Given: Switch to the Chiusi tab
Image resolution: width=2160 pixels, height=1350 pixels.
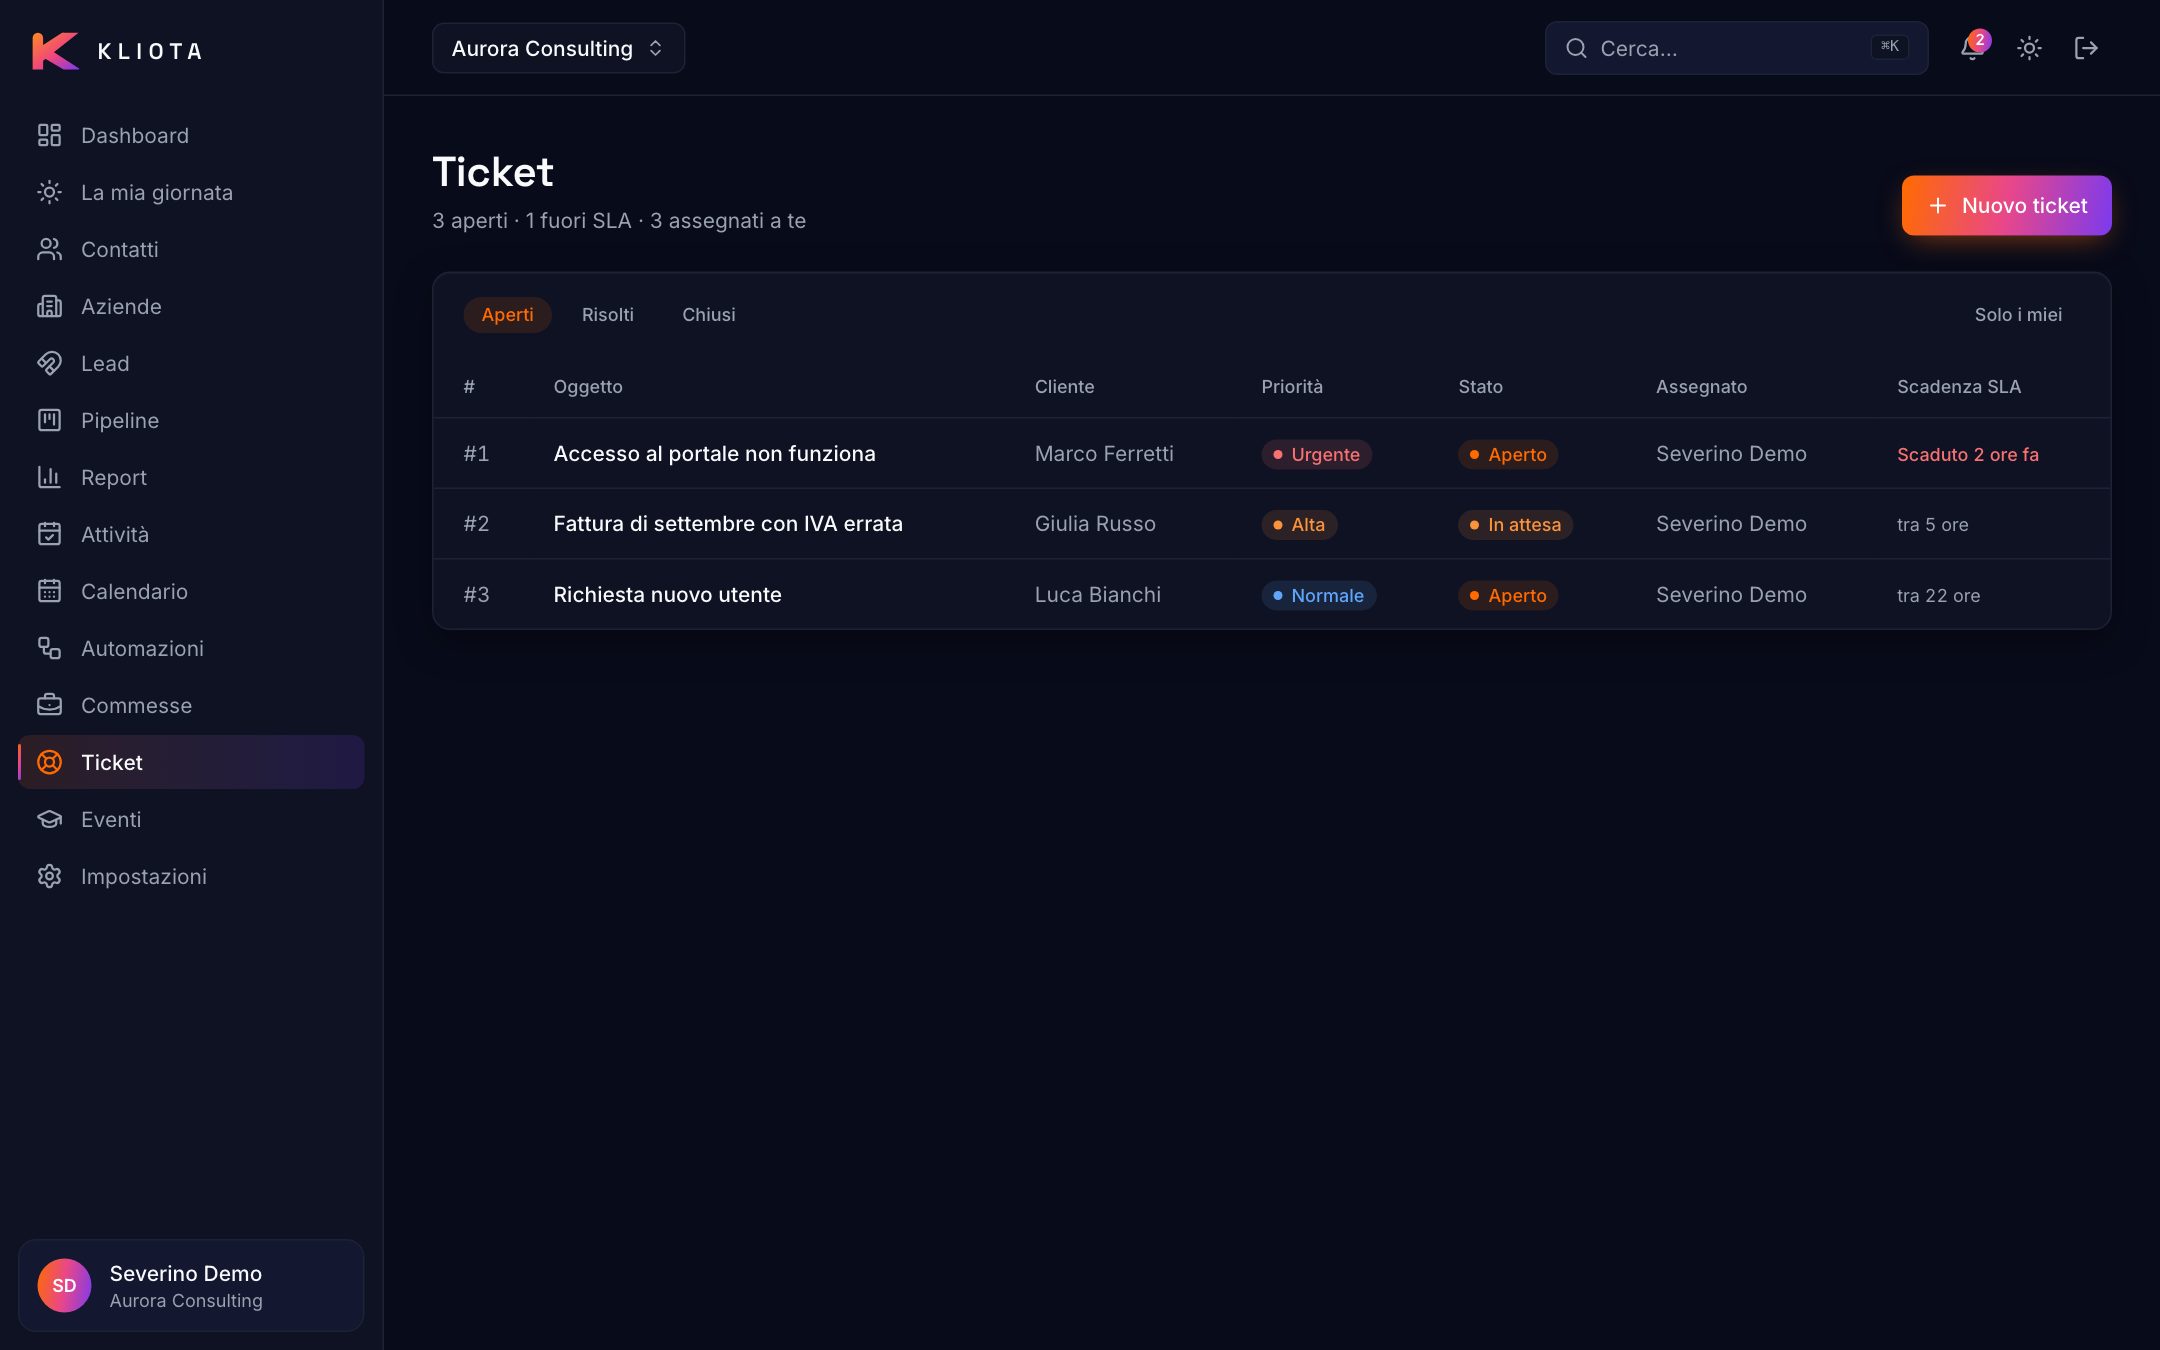Looking at the screenshot, I should [709, 314].
